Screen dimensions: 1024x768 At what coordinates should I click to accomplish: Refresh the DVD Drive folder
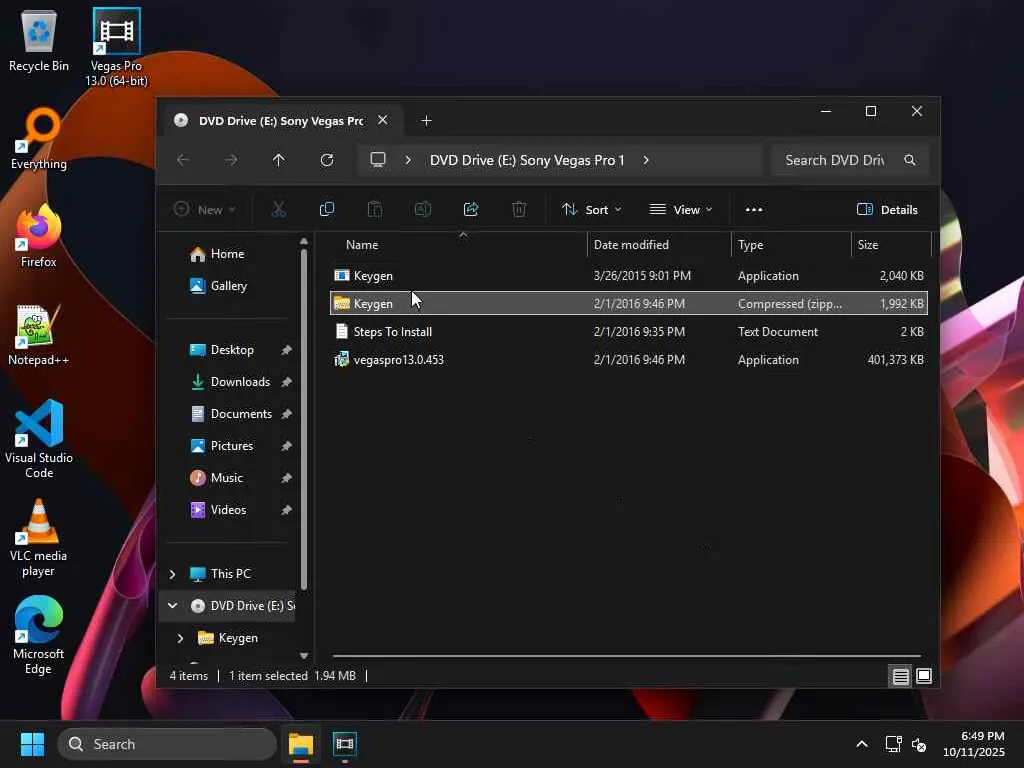327,160
